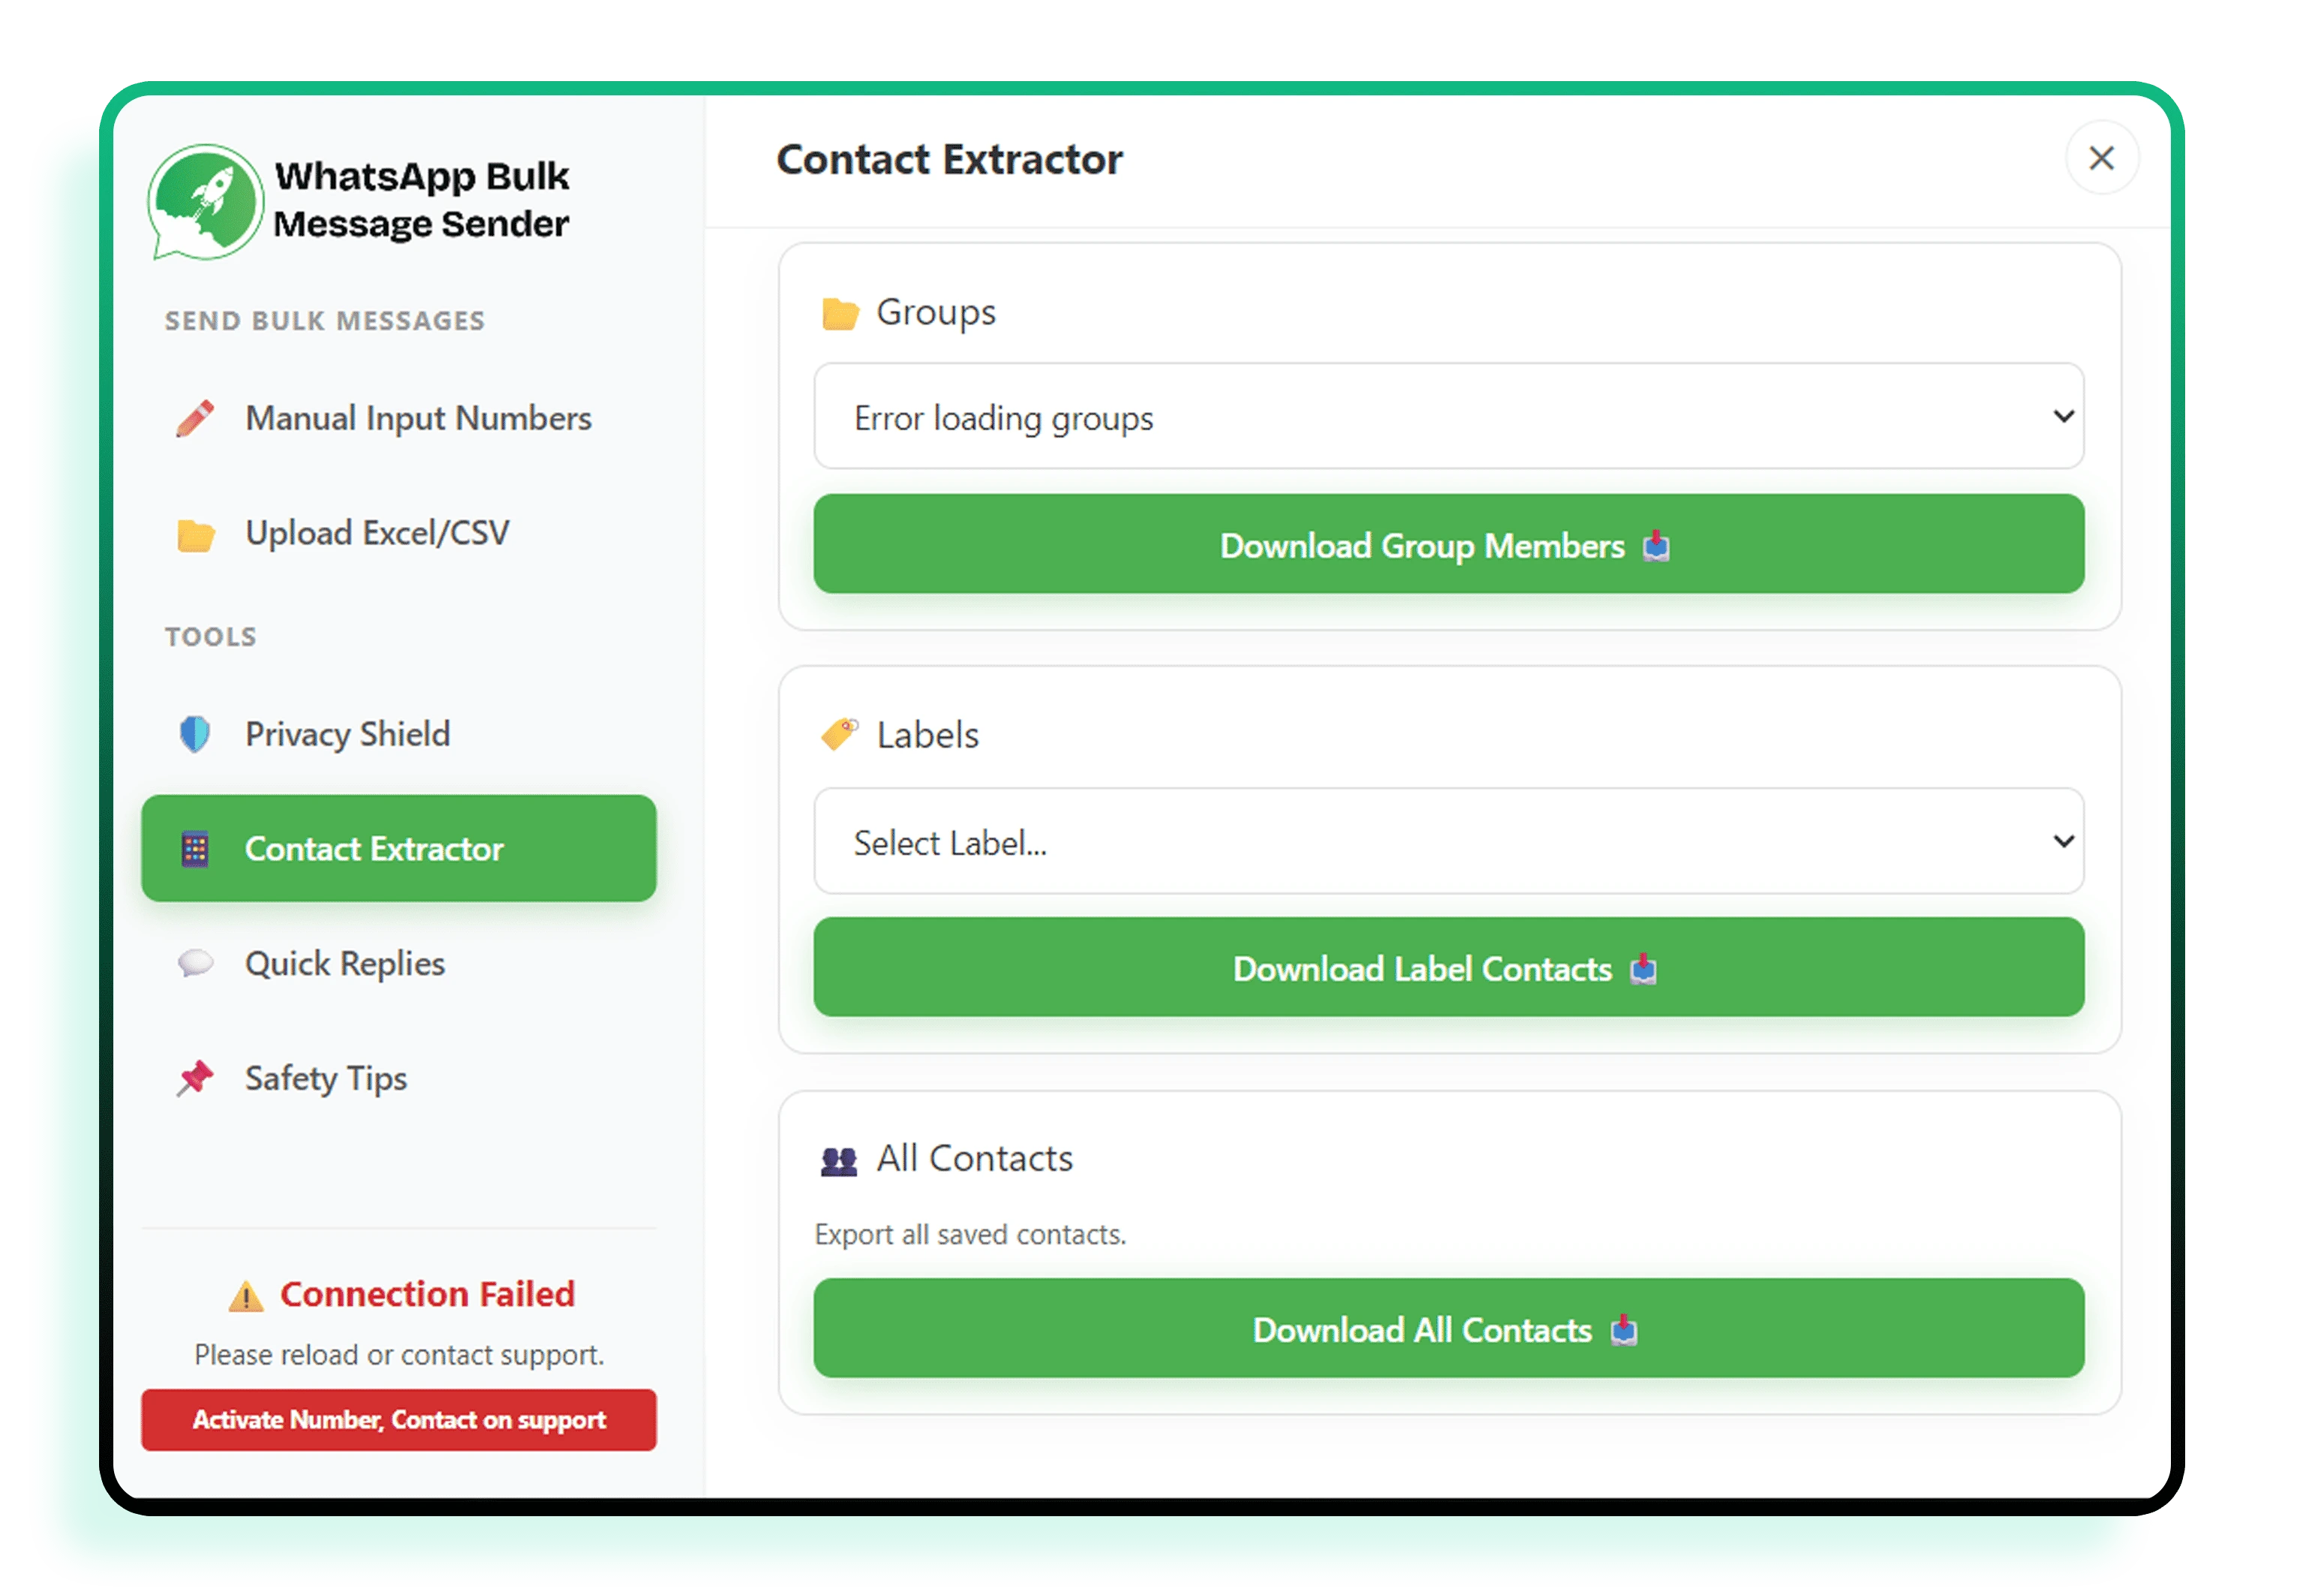The height and width of the screenshot is (1595, 2324).
Task: Click Activate Number, Contact on support
Action: tap(398, 1420)
